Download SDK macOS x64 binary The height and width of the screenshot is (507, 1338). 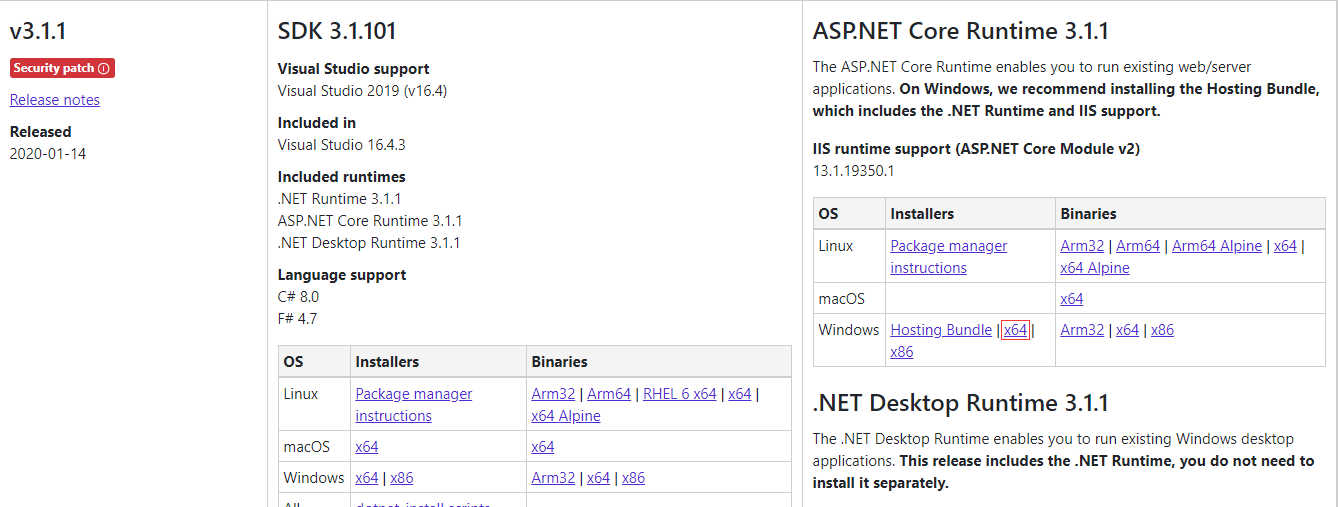pyautogui.click(x=543, y=447)
